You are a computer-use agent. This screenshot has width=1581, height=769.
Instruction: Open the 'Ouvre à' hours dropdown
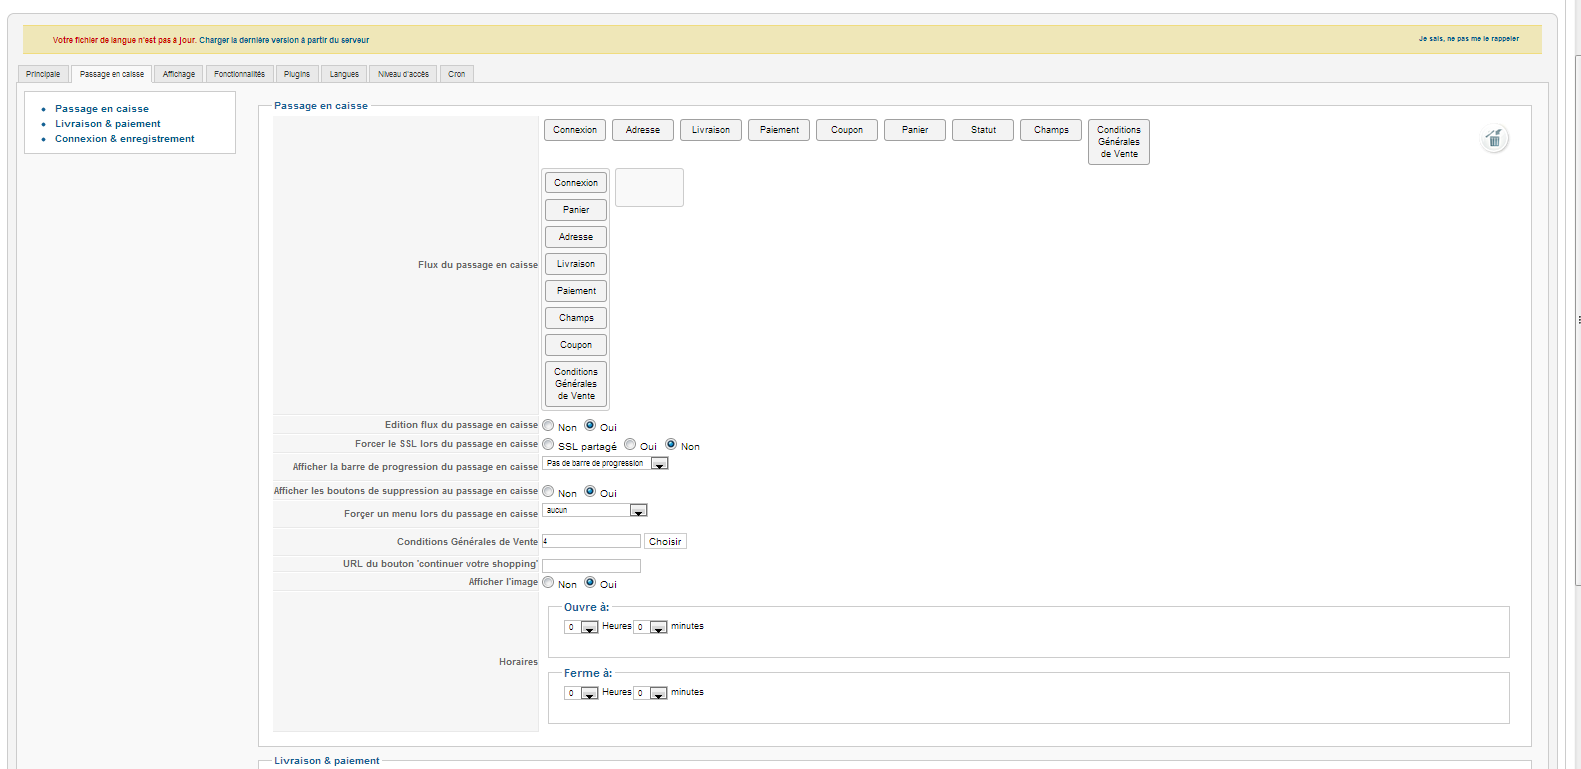tap(589, 627)
